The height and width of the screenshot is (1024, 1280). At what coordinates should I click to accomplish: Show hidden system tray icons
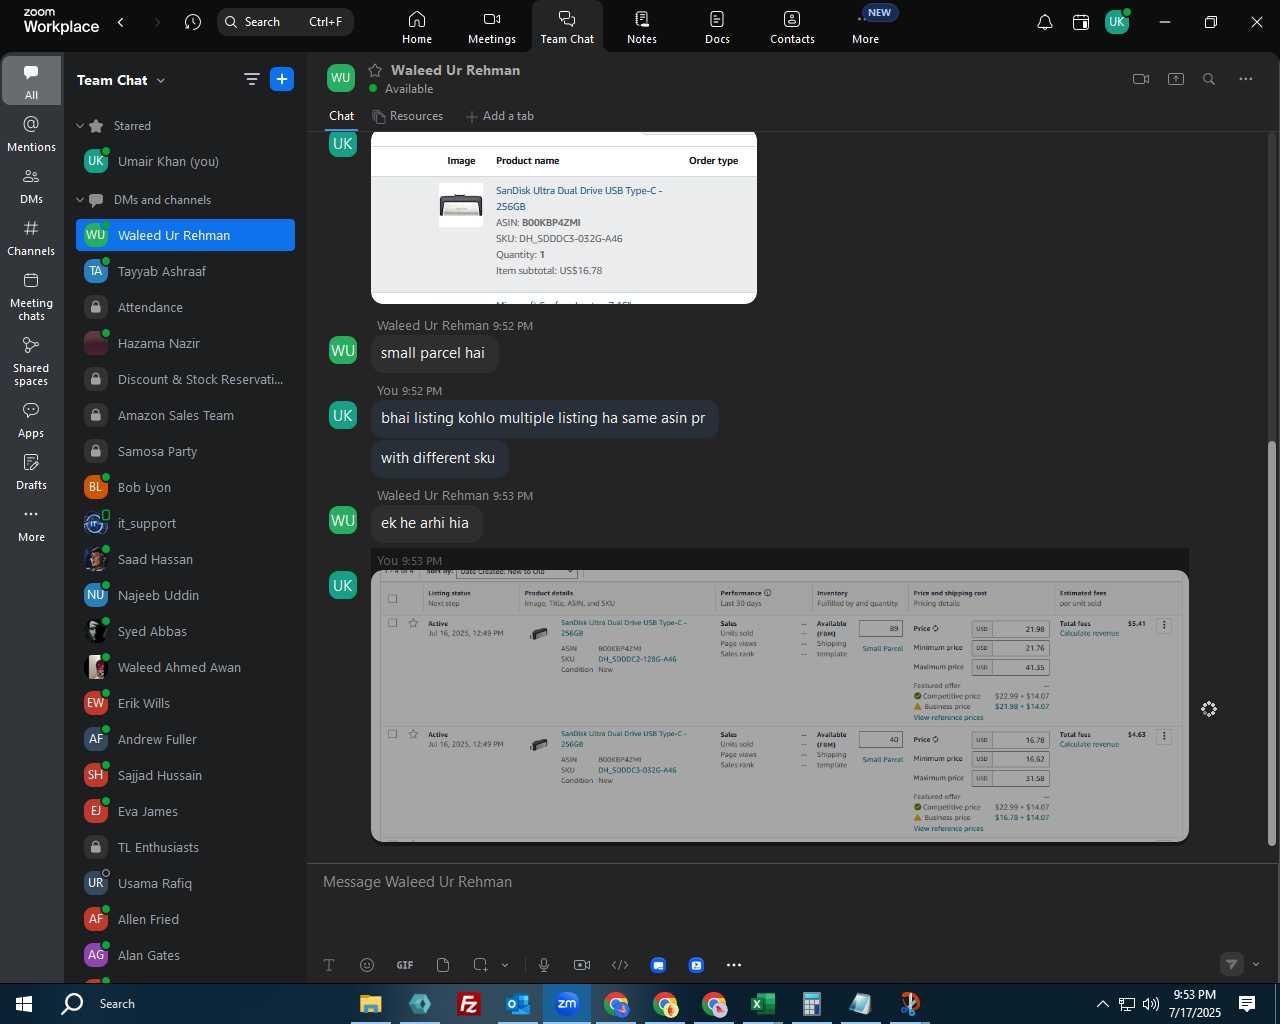click(1102, 1004)
